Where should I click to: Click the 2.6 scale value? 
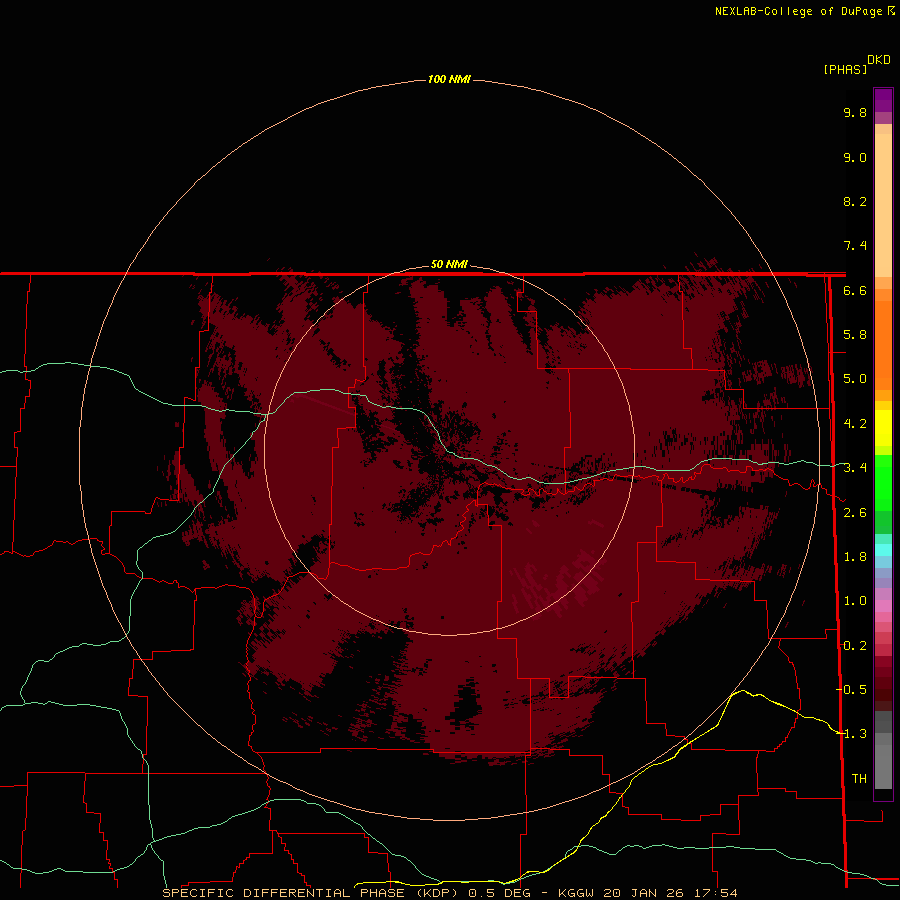[855, 513]
